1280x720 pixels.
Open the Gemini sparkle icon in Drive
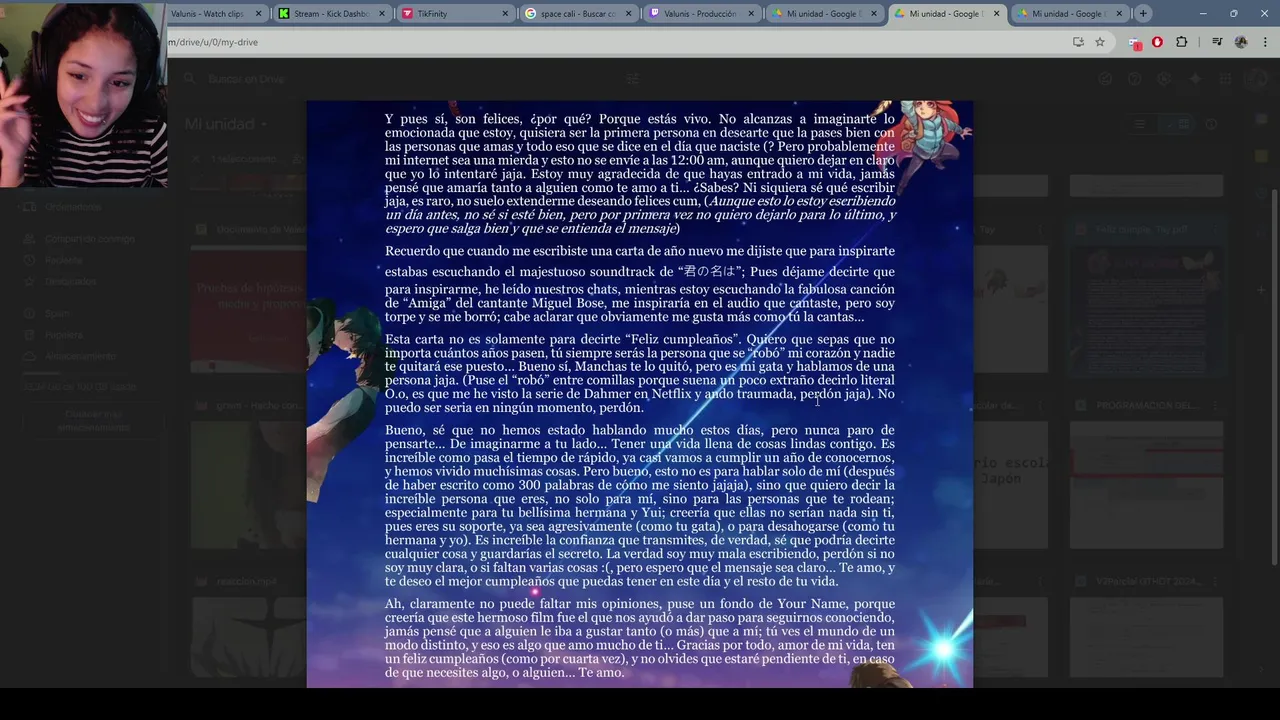tap(1195, 79)
